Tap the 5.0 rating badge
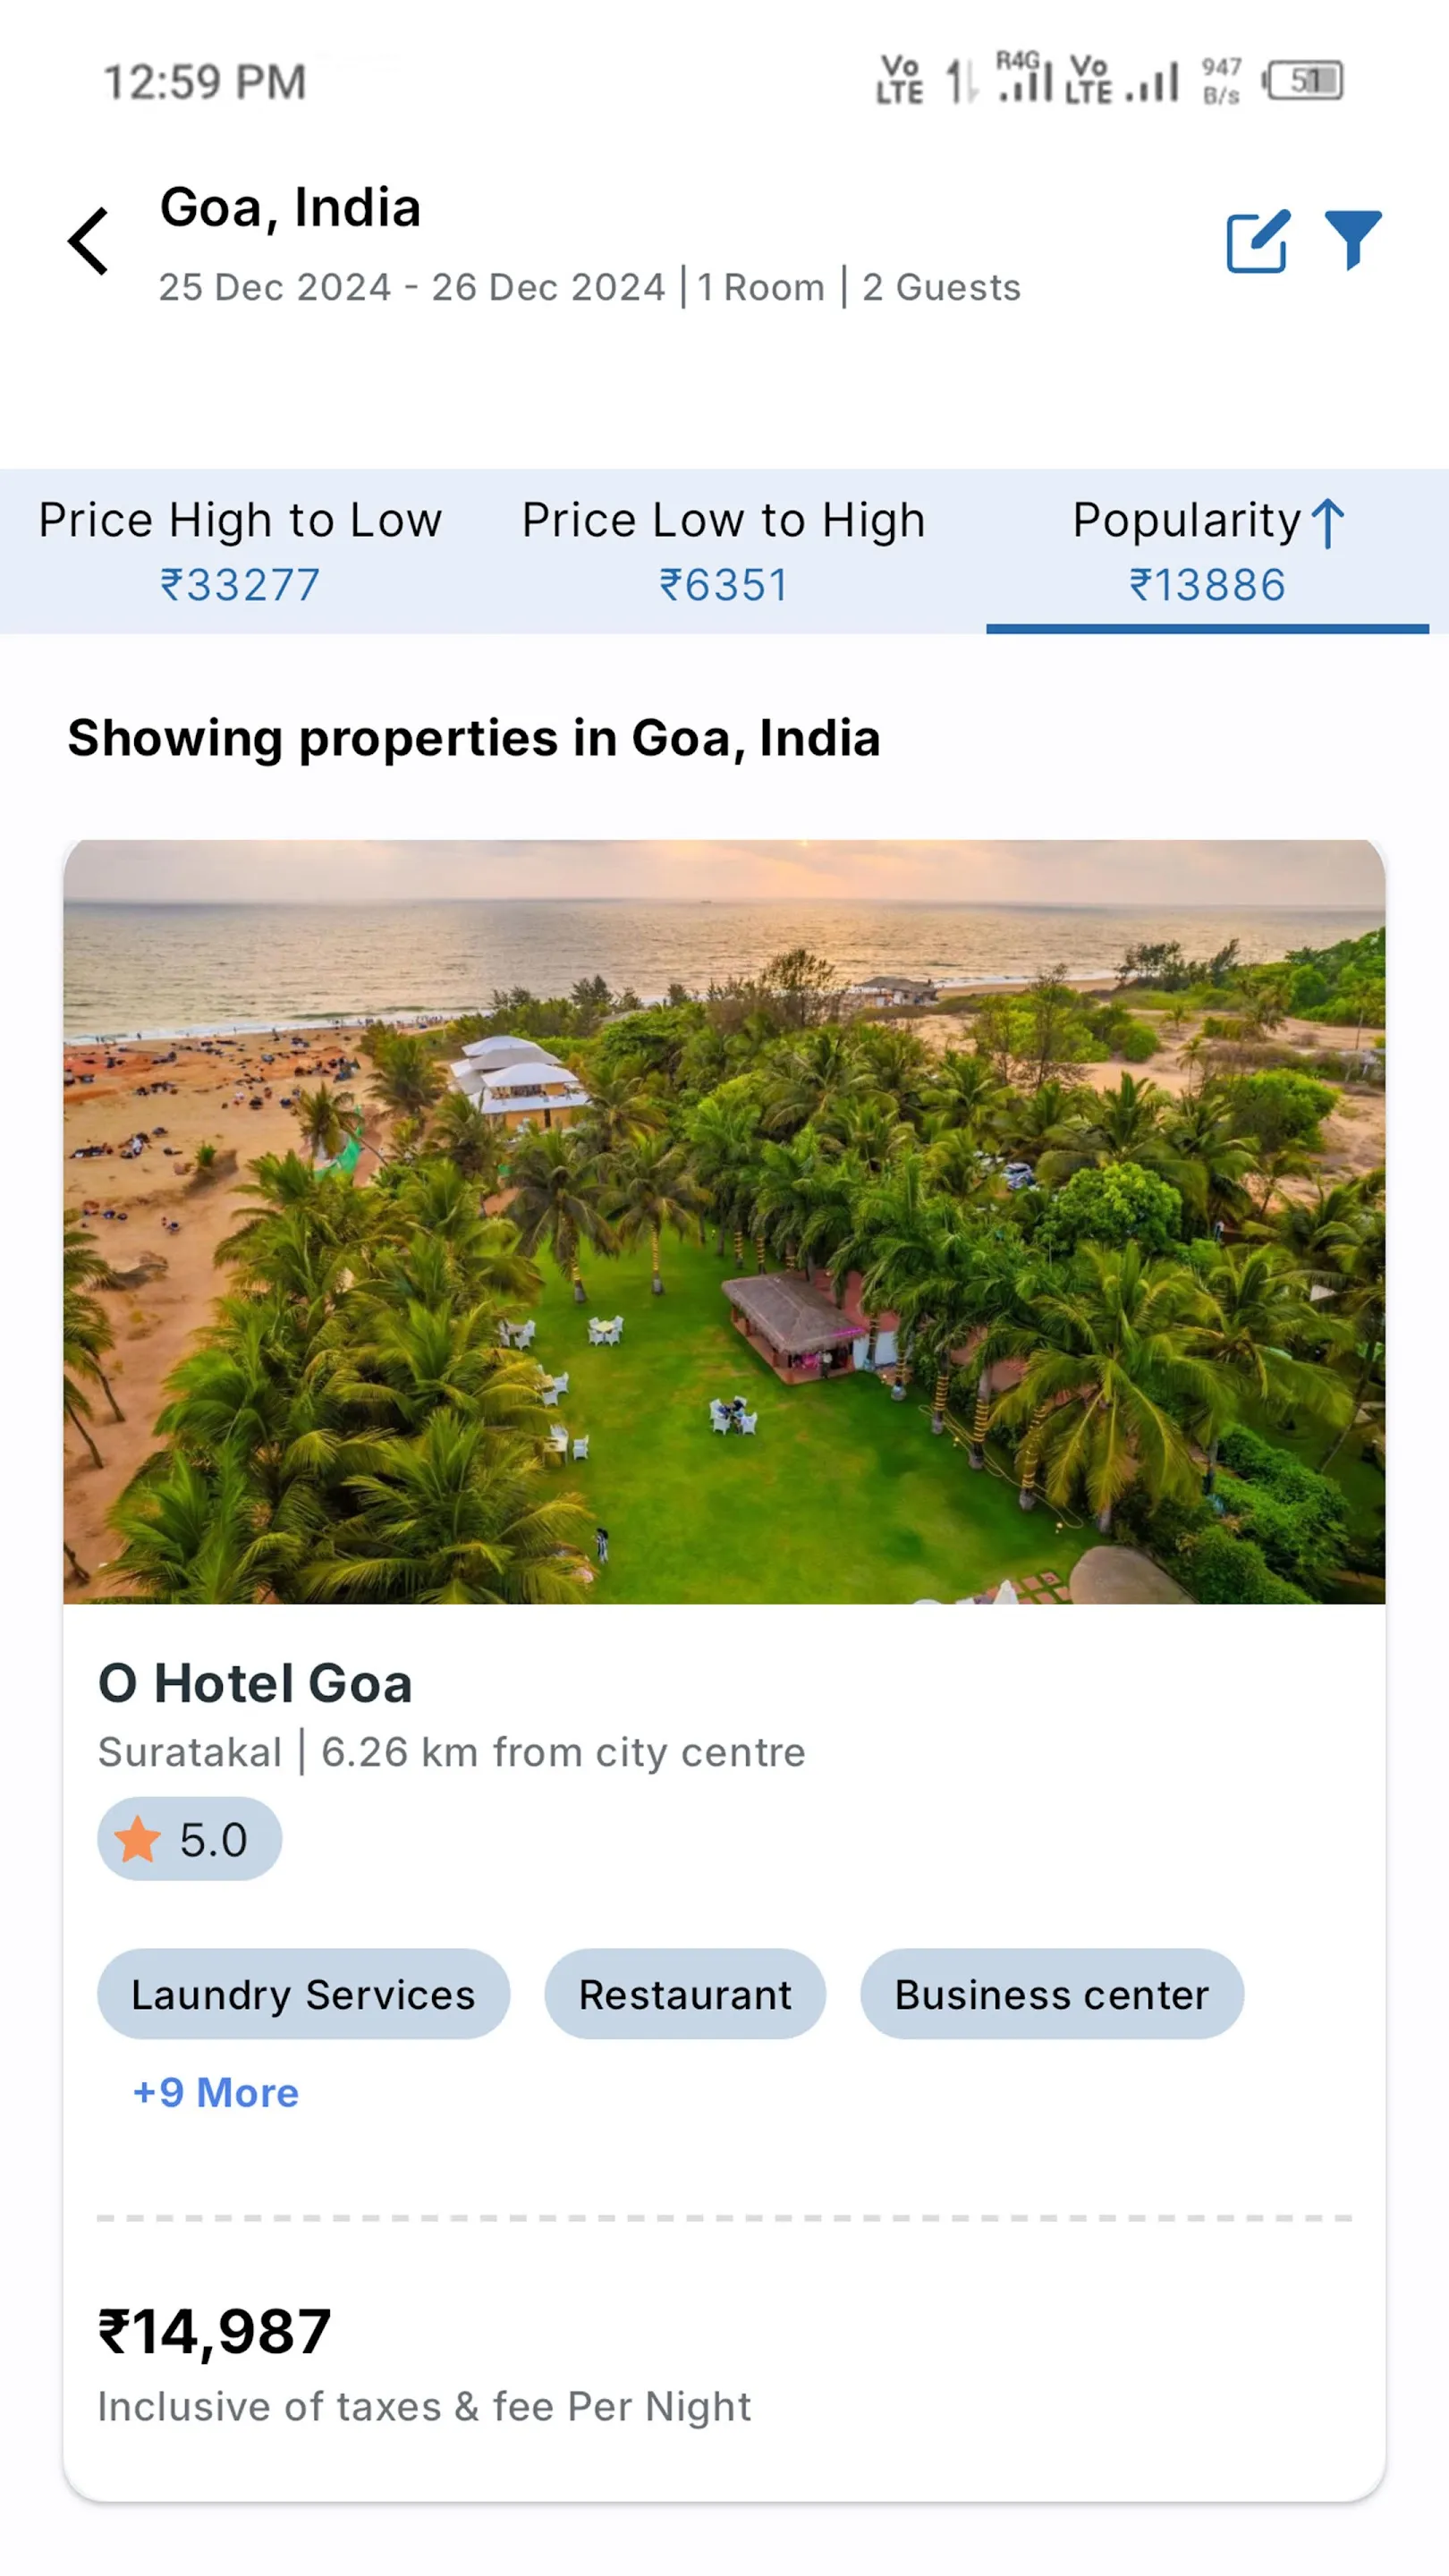The width and height of the screenshot is (1449, 2576). 189,1839
